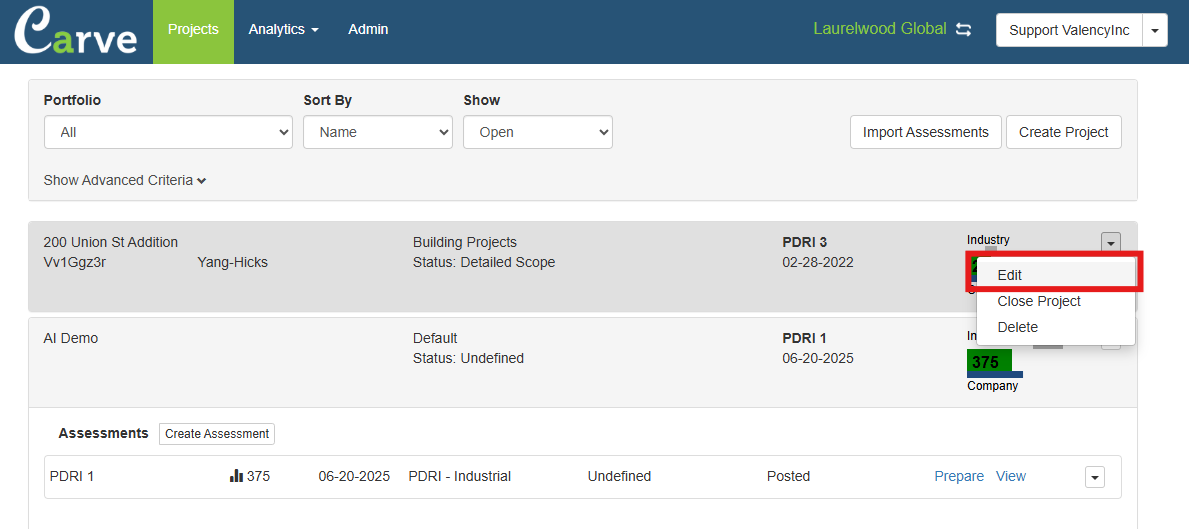
Task: Click the Create Project button
Action: (1063, 132)
